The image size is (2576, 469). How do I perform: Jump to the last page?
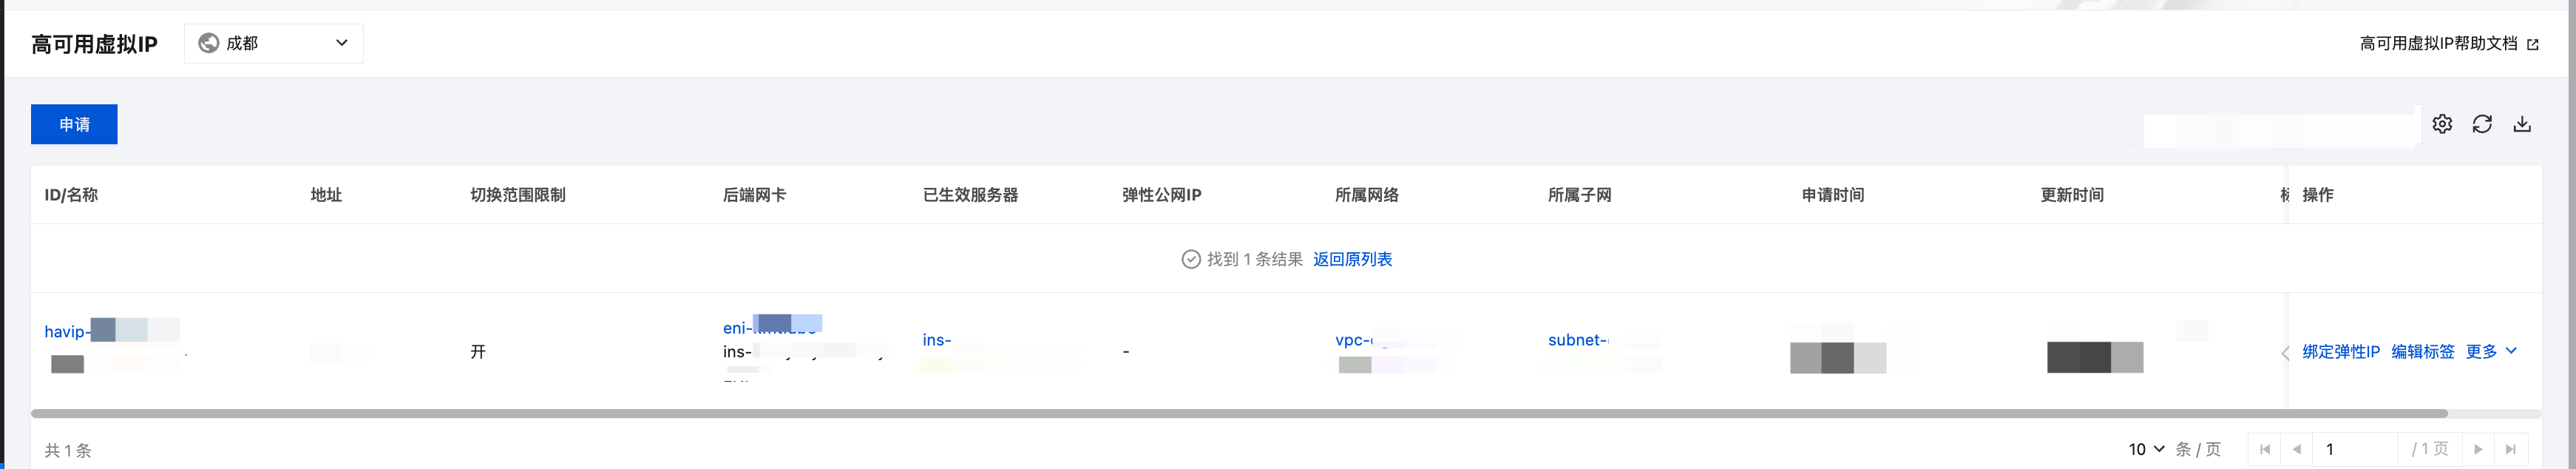[2510, 450]
